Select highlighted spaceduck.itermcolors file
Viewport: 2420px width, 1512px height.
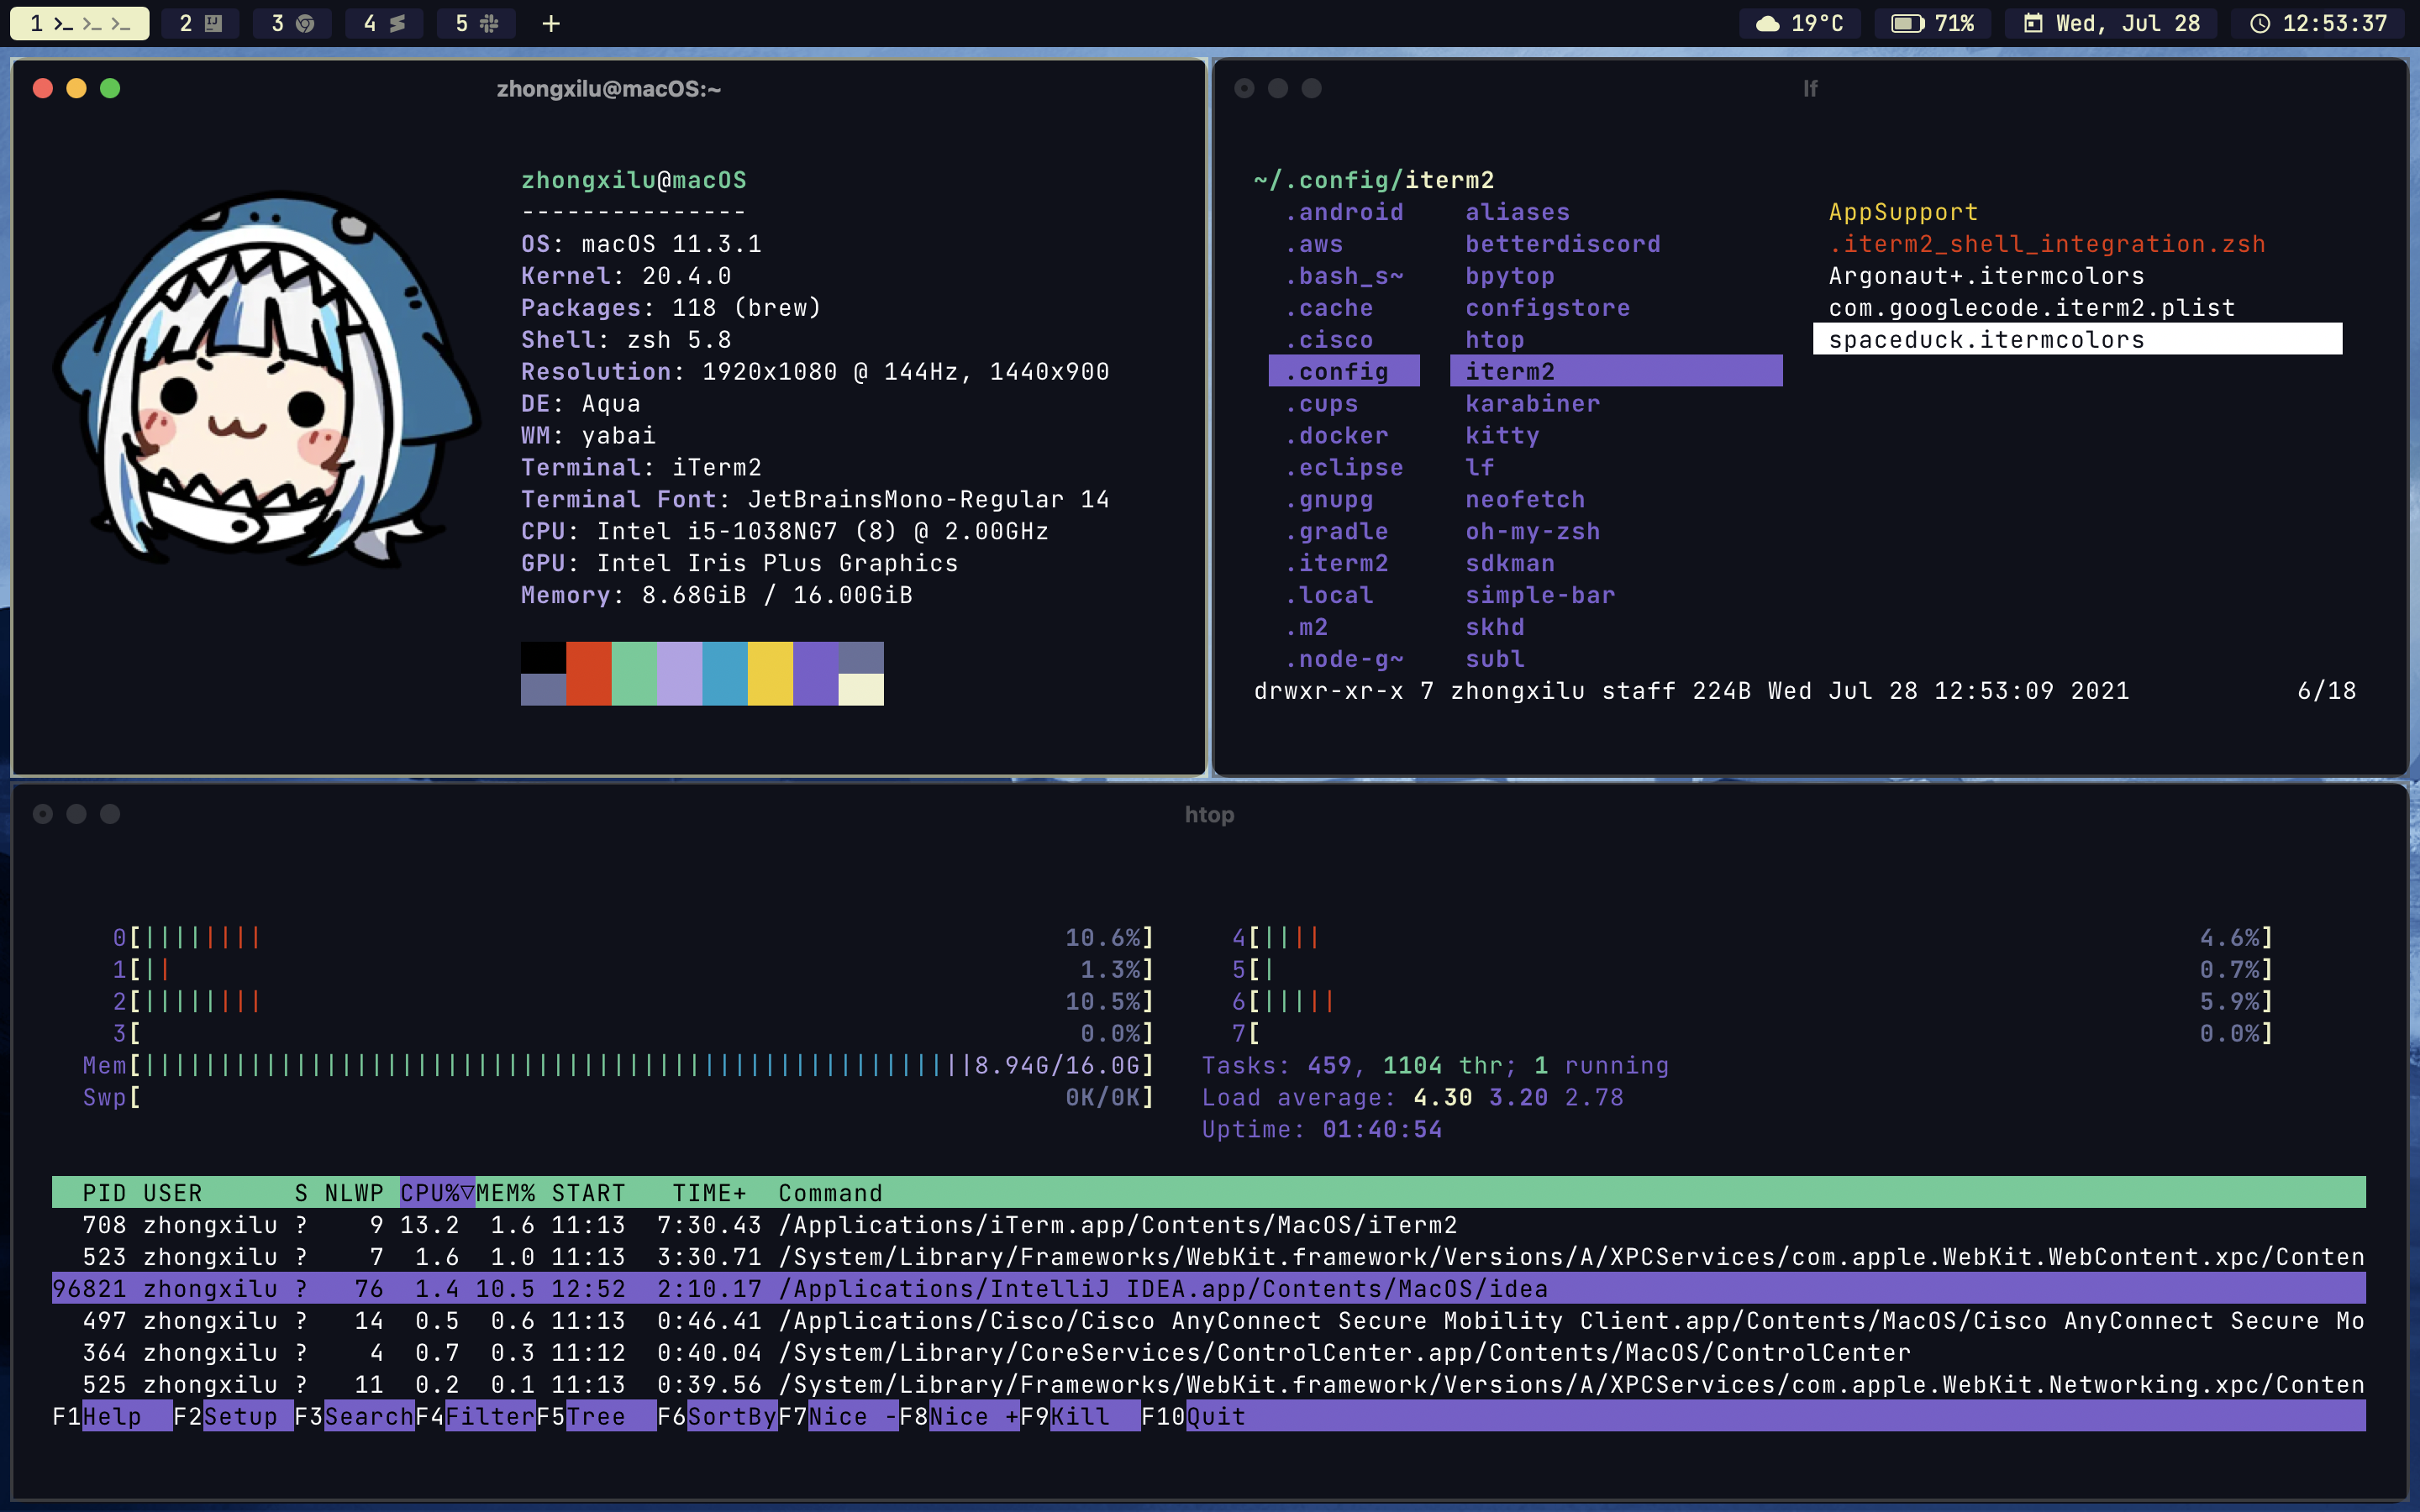click(2077, 339)
